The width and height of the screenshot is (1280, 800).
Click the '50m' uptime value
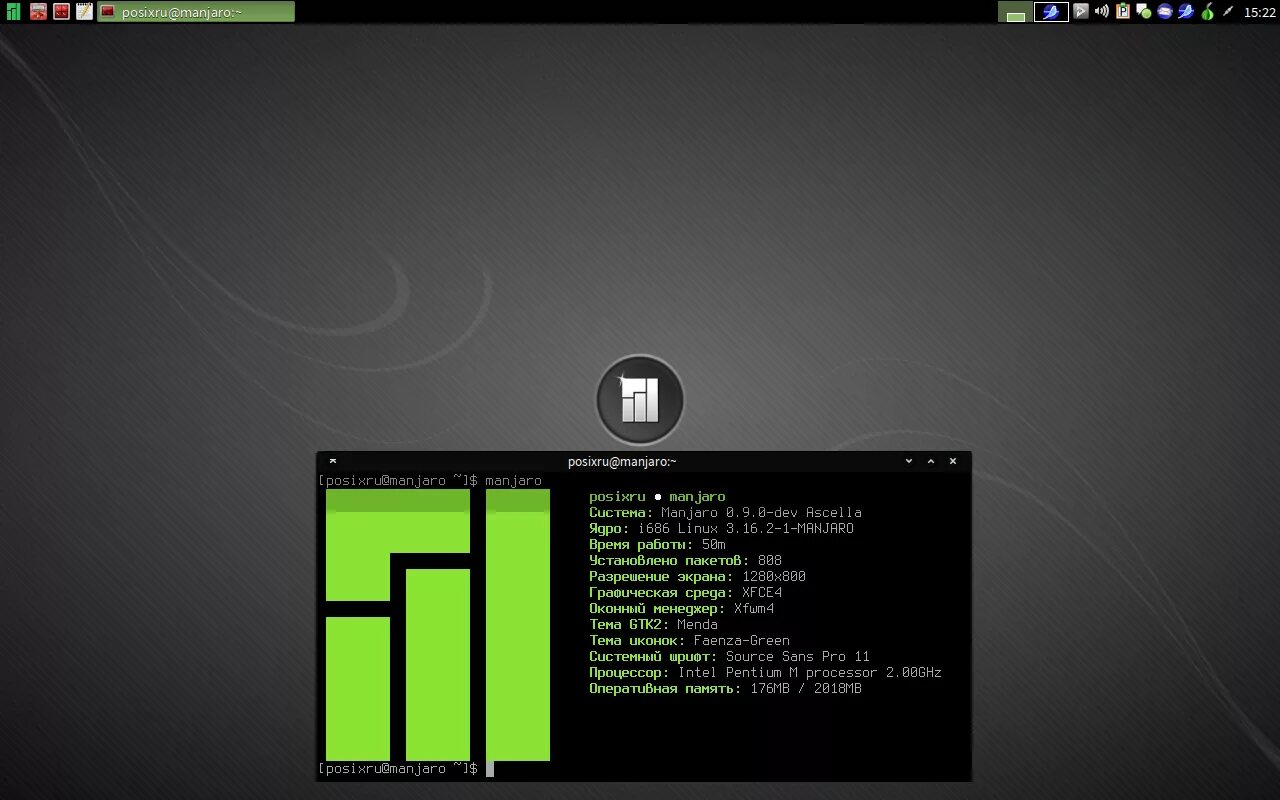click(714, 545)
